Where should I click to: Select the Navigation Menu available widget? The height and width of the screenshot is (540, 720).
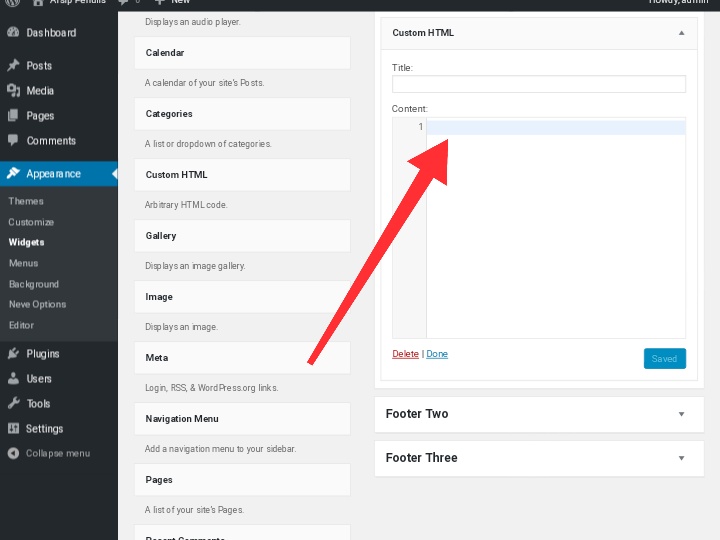(x=242, y=419)
